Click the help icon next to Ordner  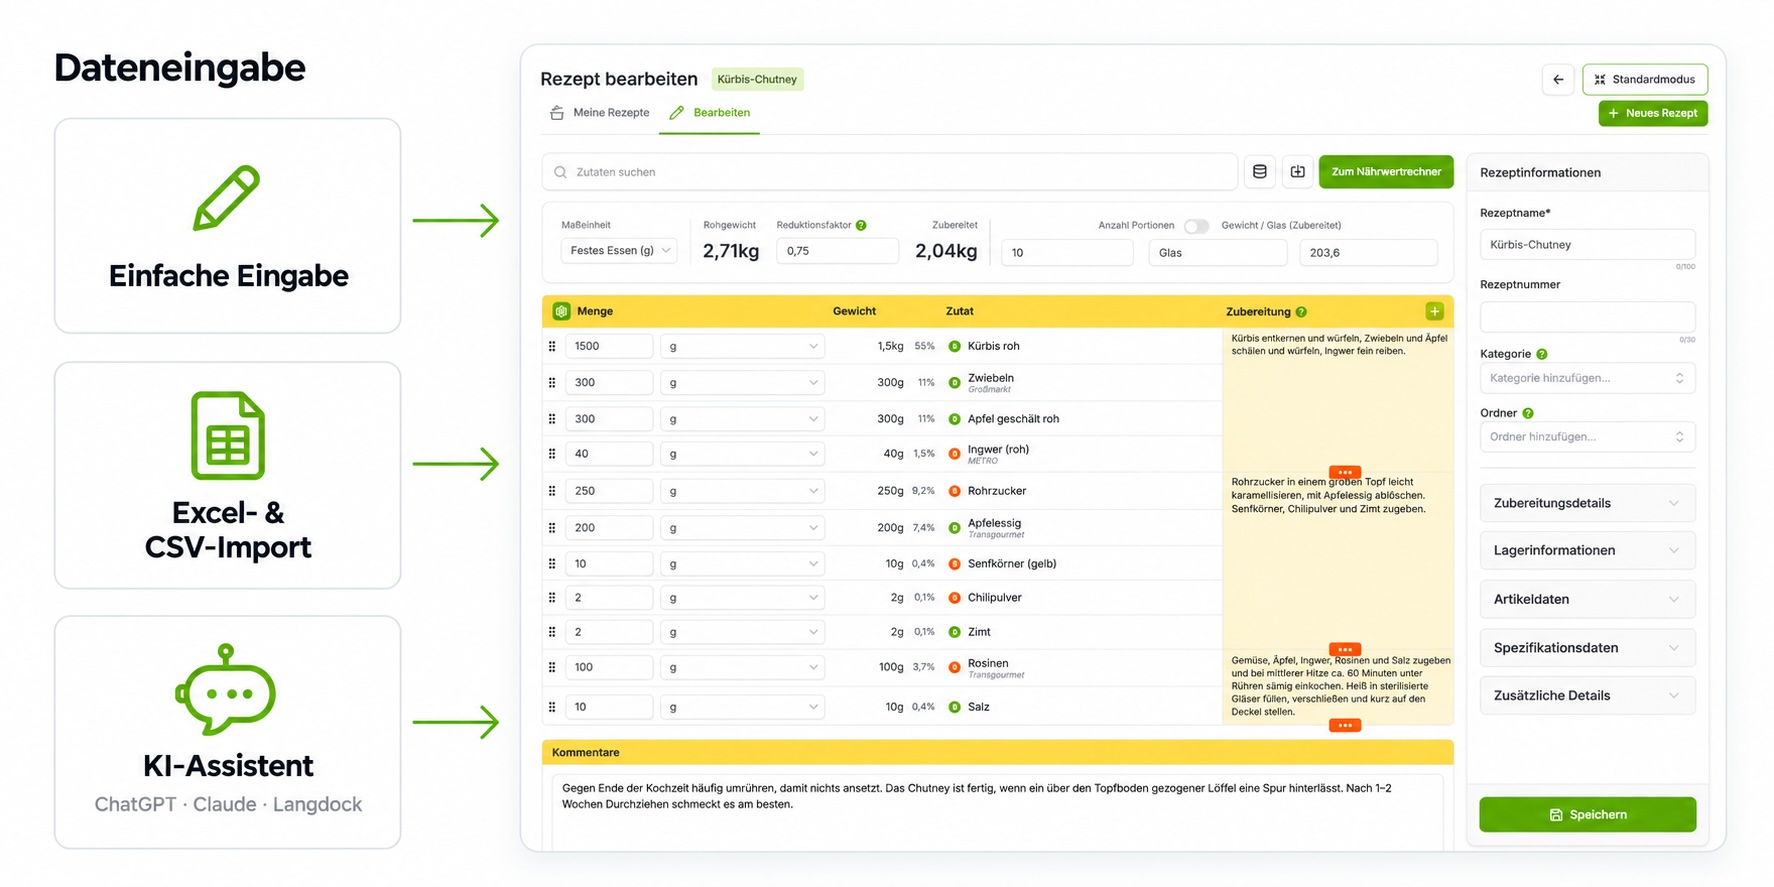pos(1527,413)
